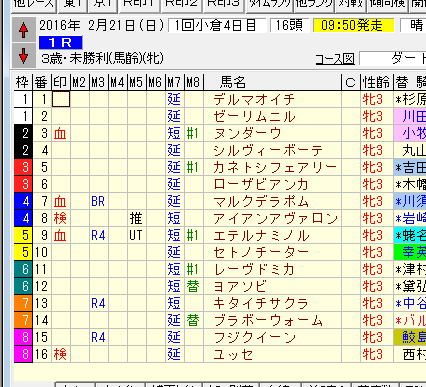Click the 検 mark for horse 8
This screenshot has width=426, height=387.
[60, 218]
